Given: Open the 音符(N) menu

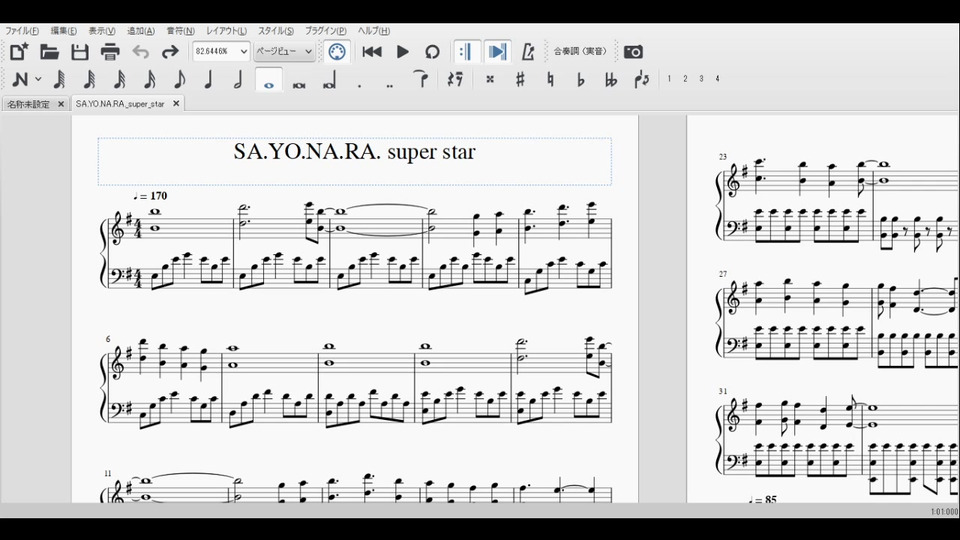Looking at the screenshot, I should [181, 31].
